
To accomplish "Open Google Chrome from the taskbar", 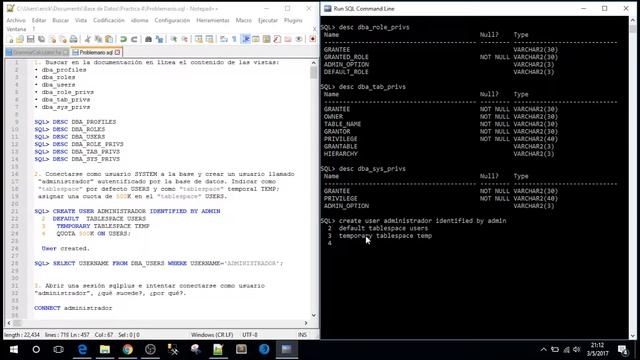I will coord(128,349).
